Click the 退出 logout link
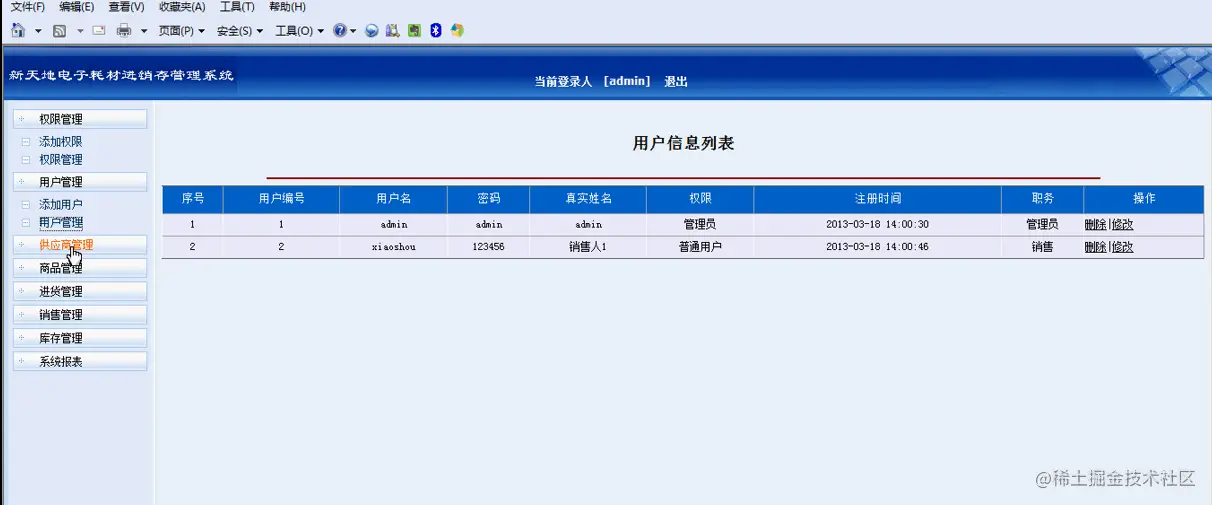Viewport: 1212px width, 505px height. pyautogui.click(x=676, y=82)
